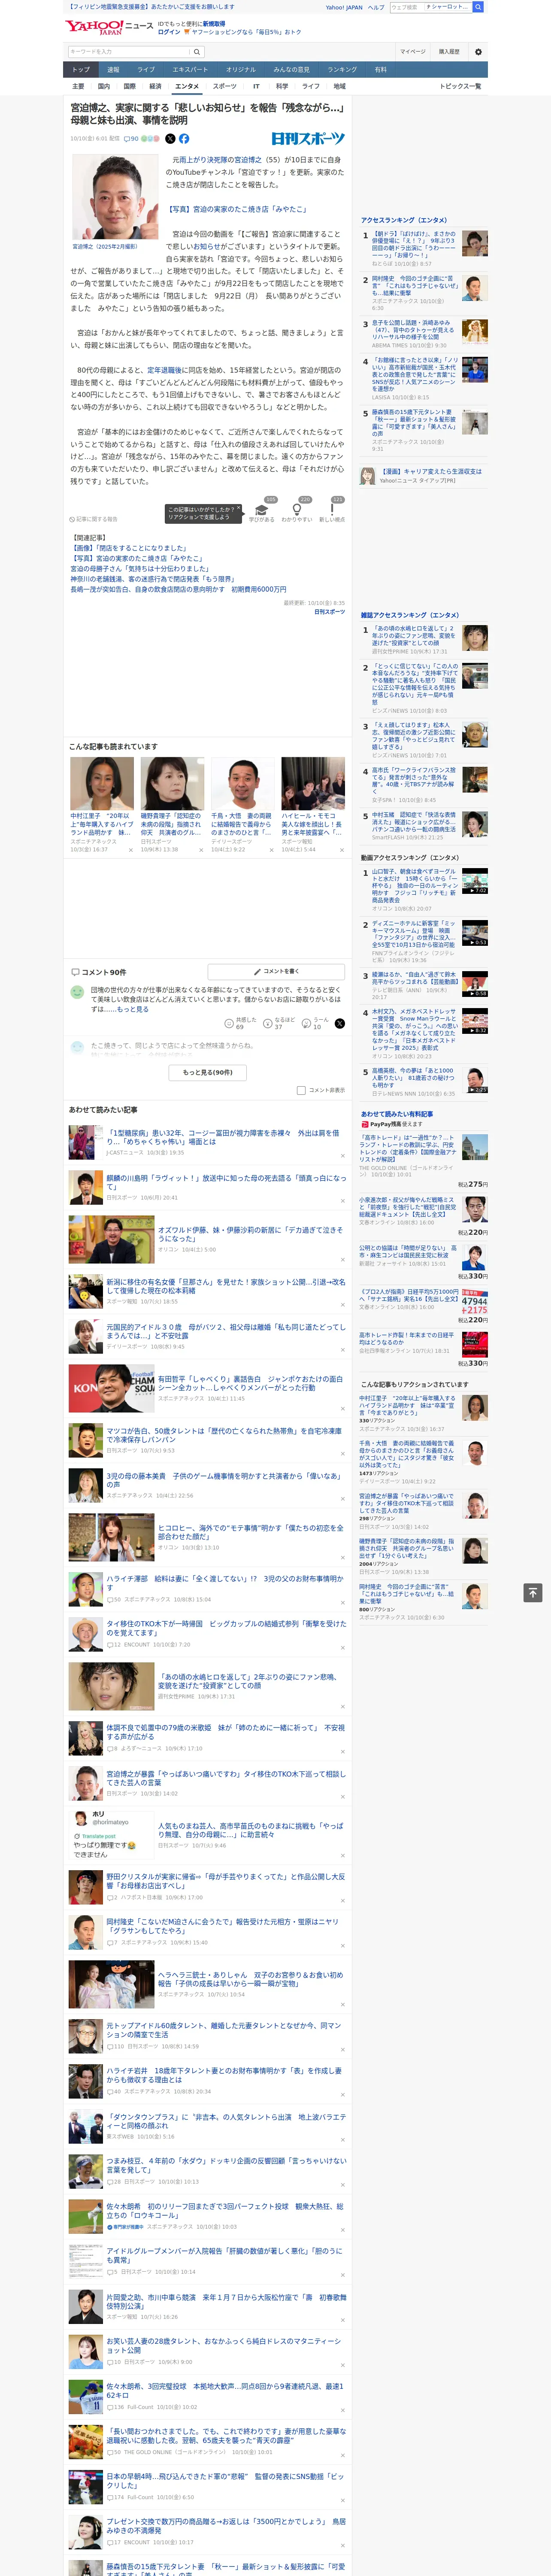Open the エキスパート tab
Screen dimensions: 551x2576
pos(190,70)
